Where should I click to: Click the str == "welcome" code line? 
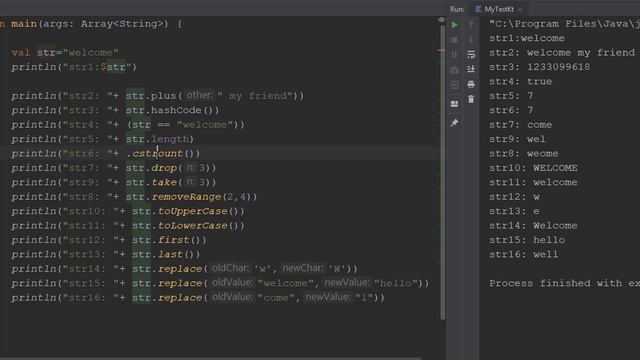pos(128,124)
